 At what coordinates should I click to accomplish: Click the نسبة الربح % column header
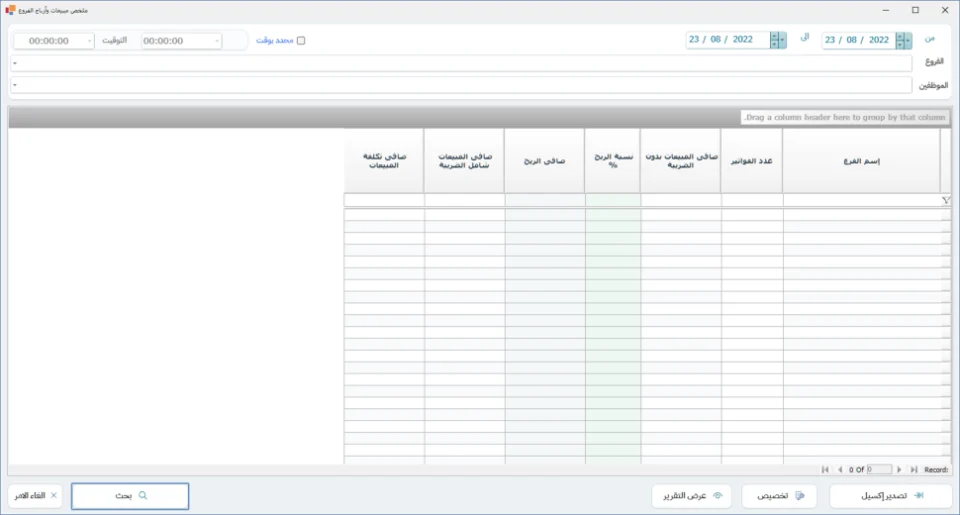pyautogui.click(x=613, y=161)
